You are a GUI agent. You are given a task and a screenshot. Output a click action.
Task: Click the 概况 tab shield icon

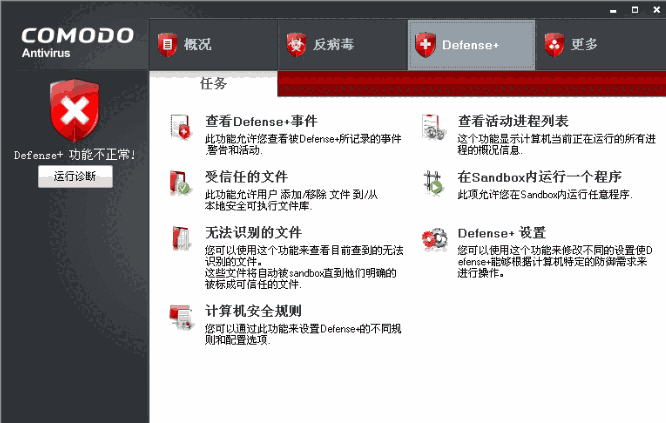(167, 45)
